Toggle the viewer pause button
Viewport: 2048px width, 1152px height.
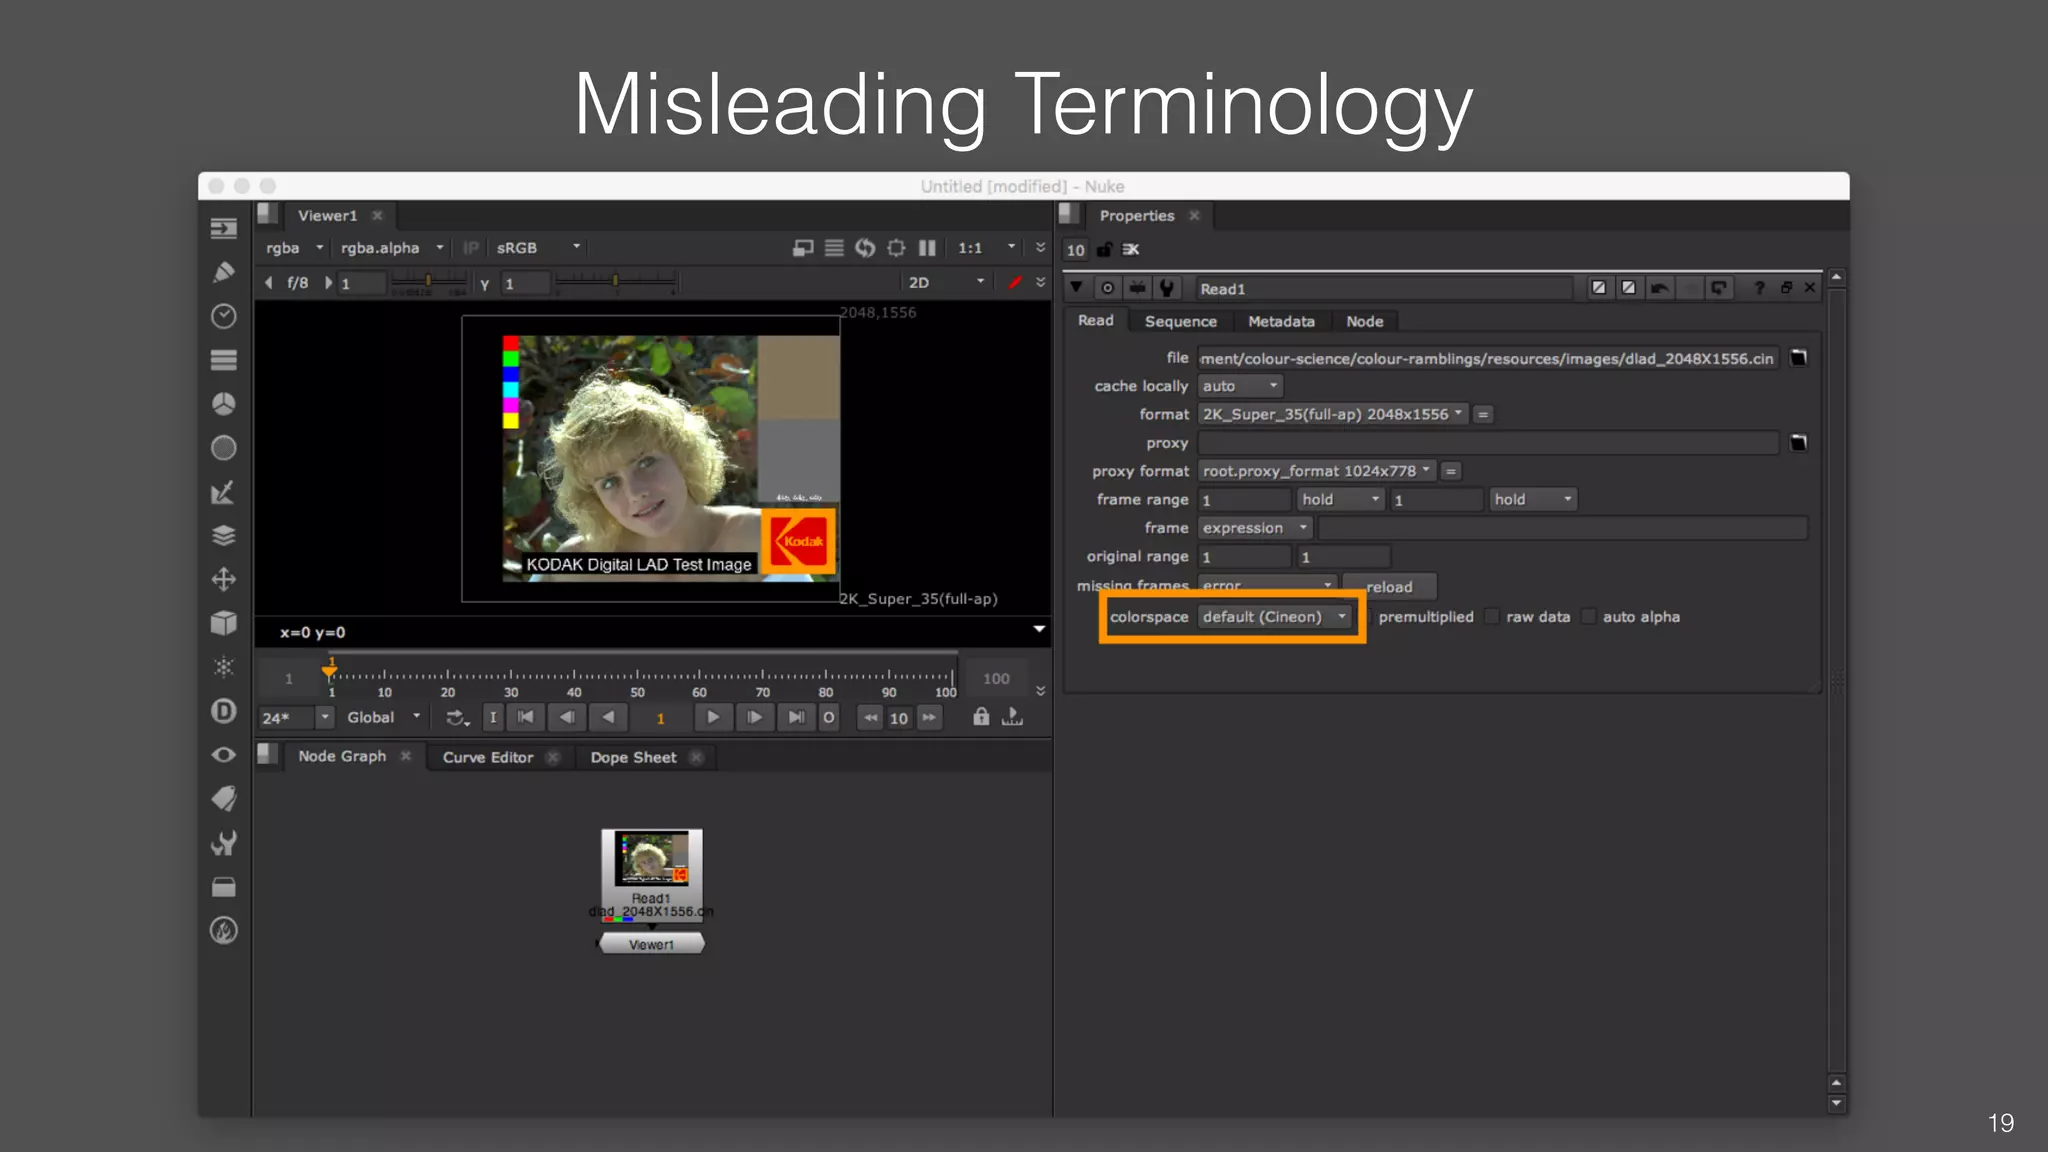tap(927, 248)
